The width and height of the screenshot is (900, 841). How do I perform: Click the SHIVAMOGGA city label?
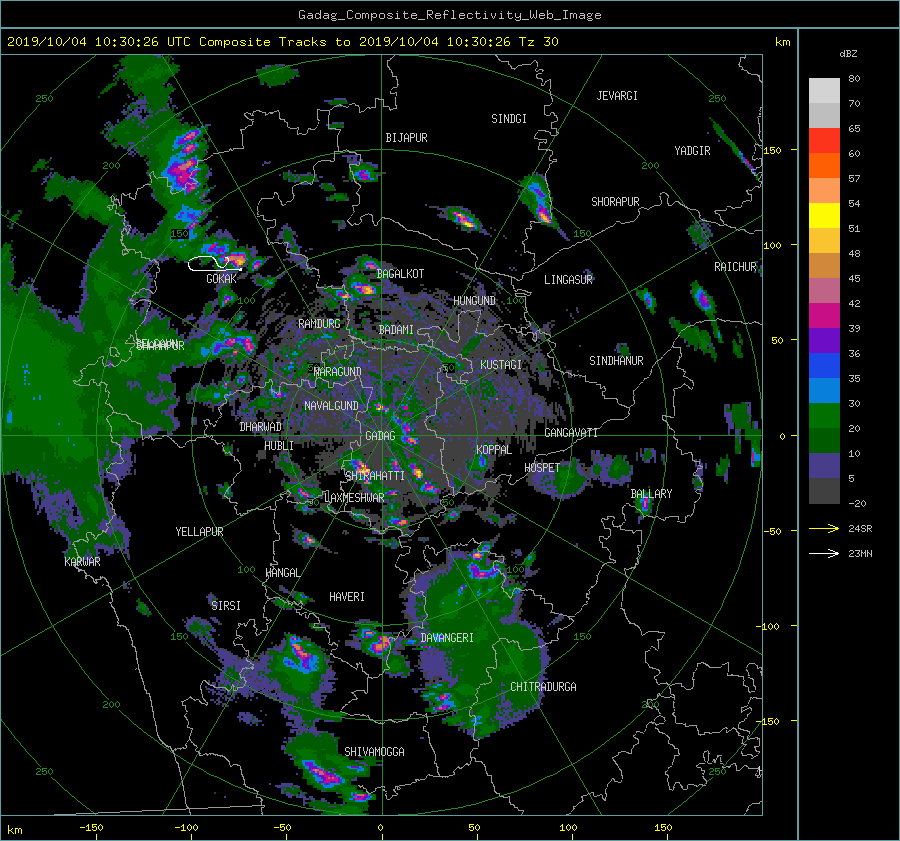374,752
